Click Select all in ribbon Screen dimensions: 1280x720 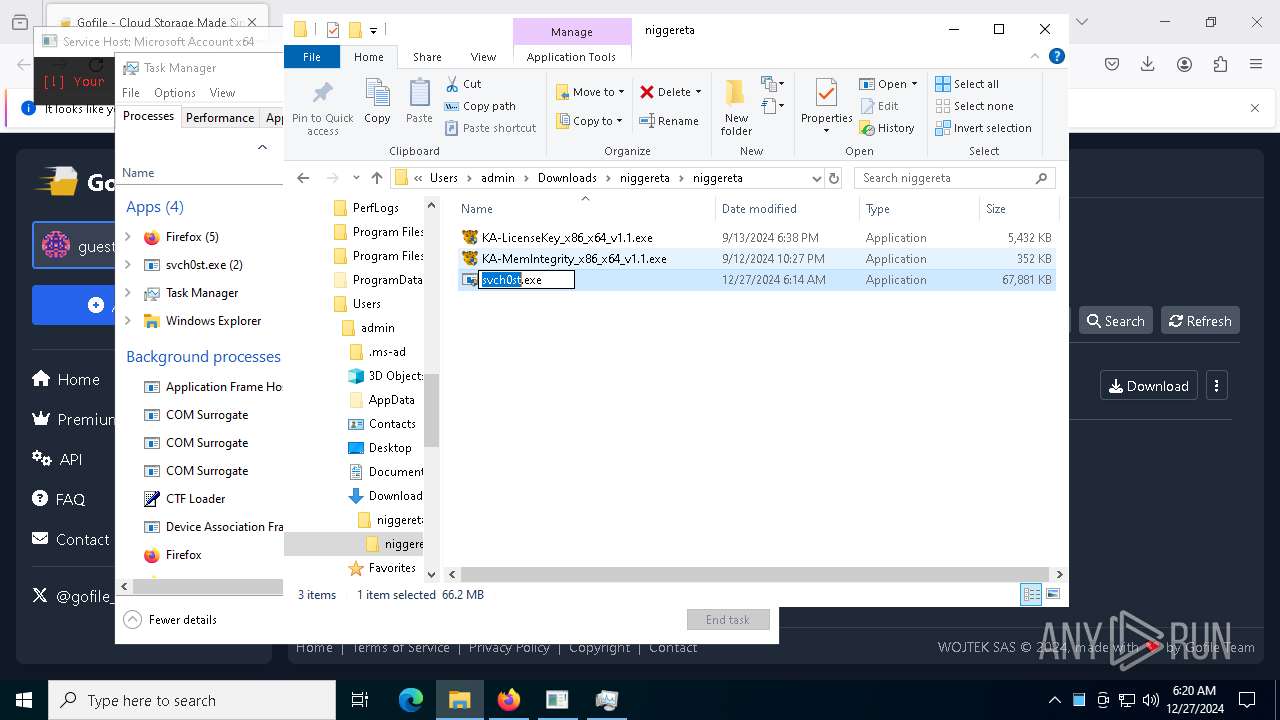point(967,84)
